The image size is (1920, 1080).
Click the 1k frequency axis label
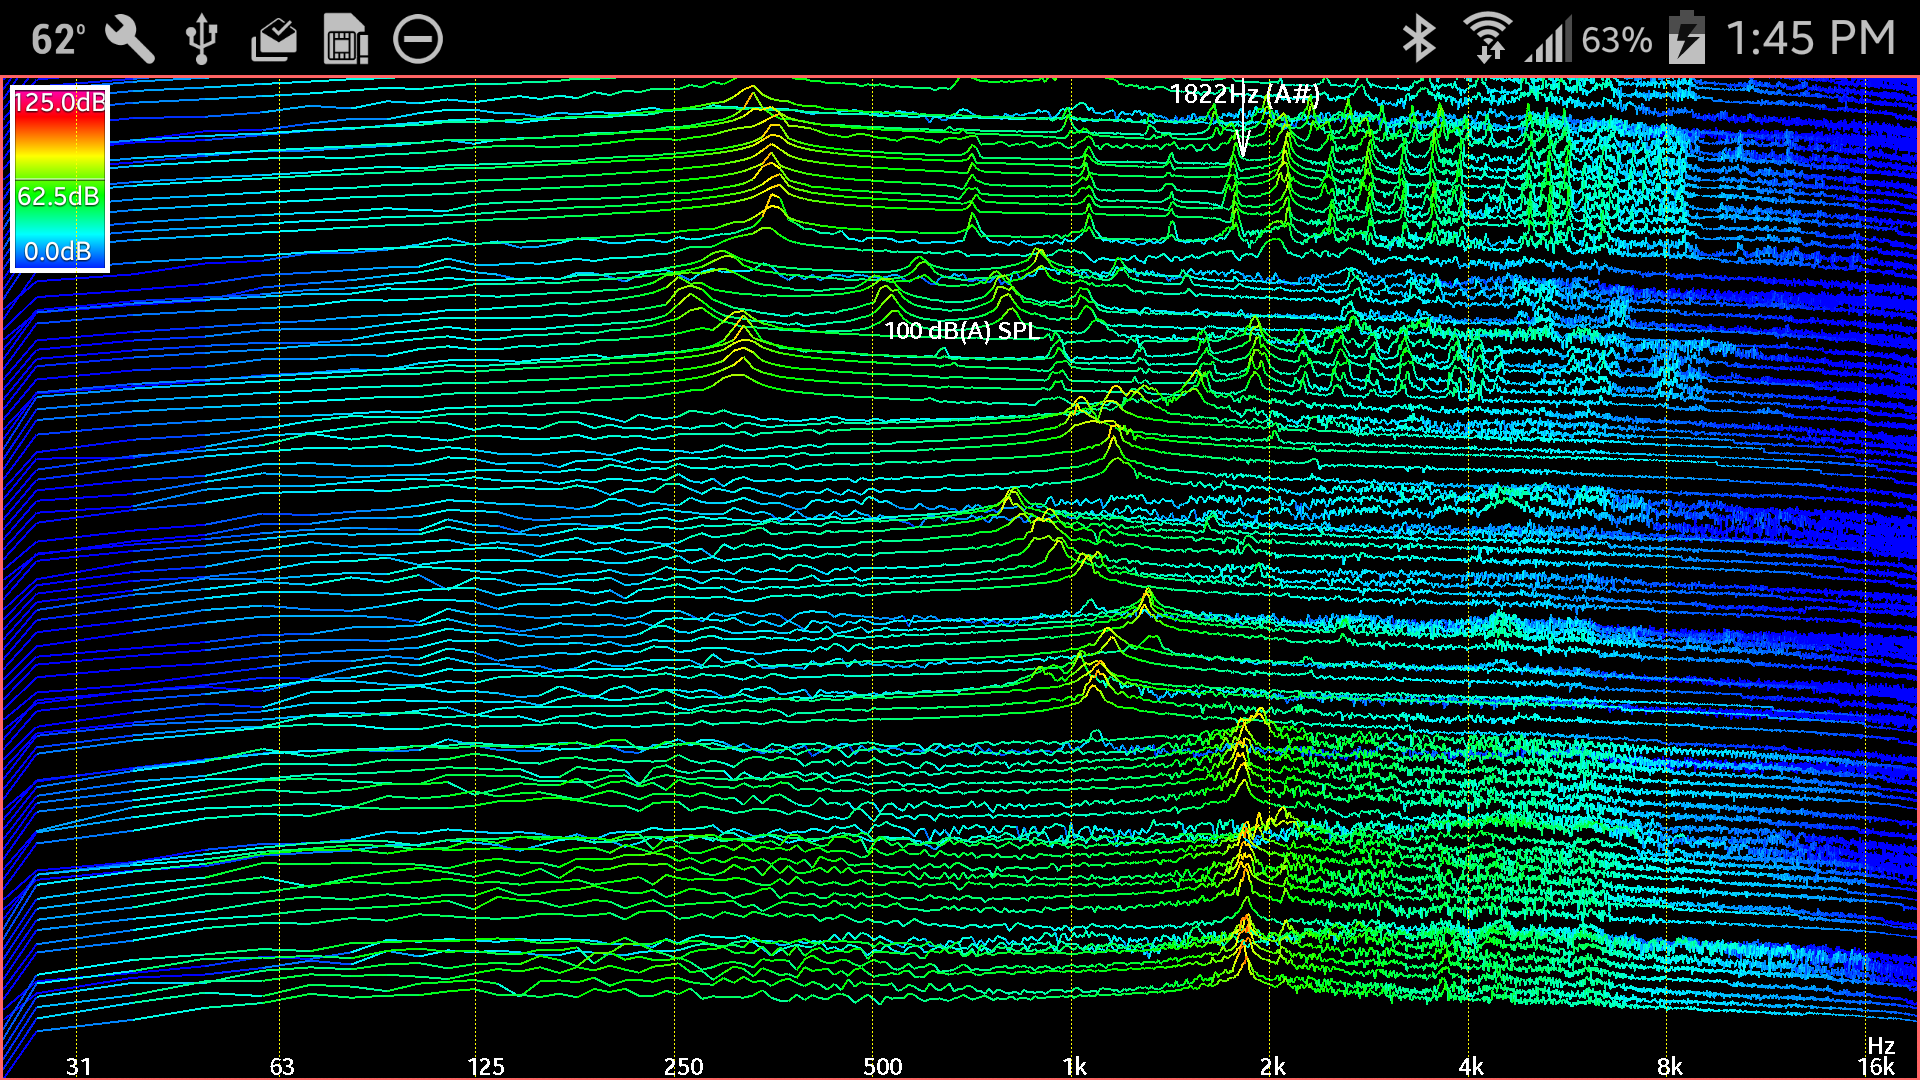[1075, 1067]
